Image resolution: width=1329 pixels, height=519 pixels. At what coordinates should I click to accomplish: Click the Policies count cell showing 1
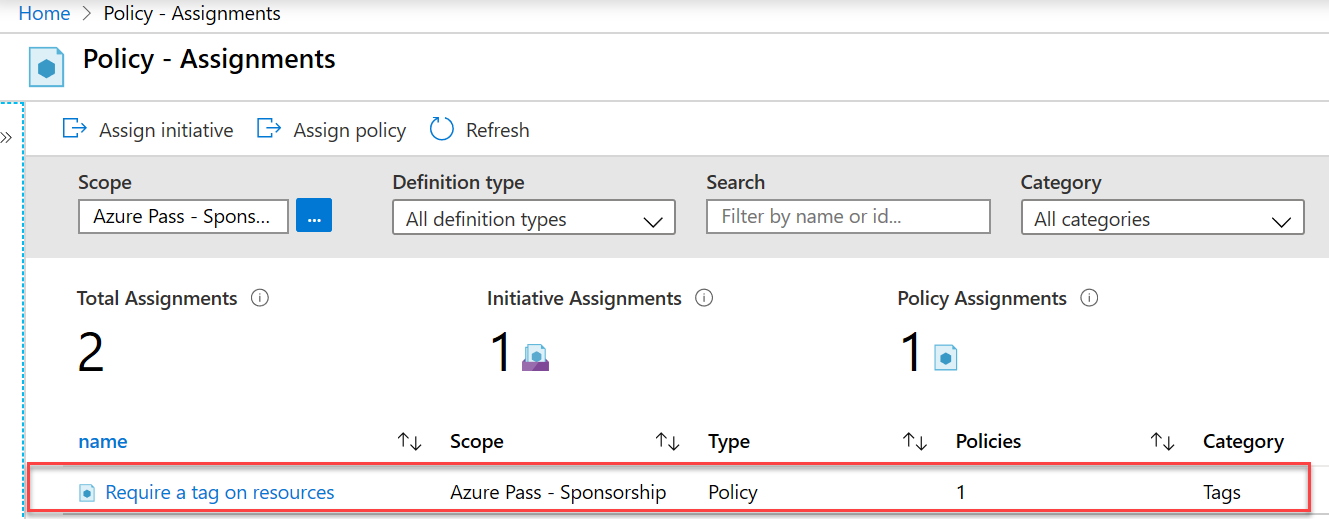coord(961,492)
